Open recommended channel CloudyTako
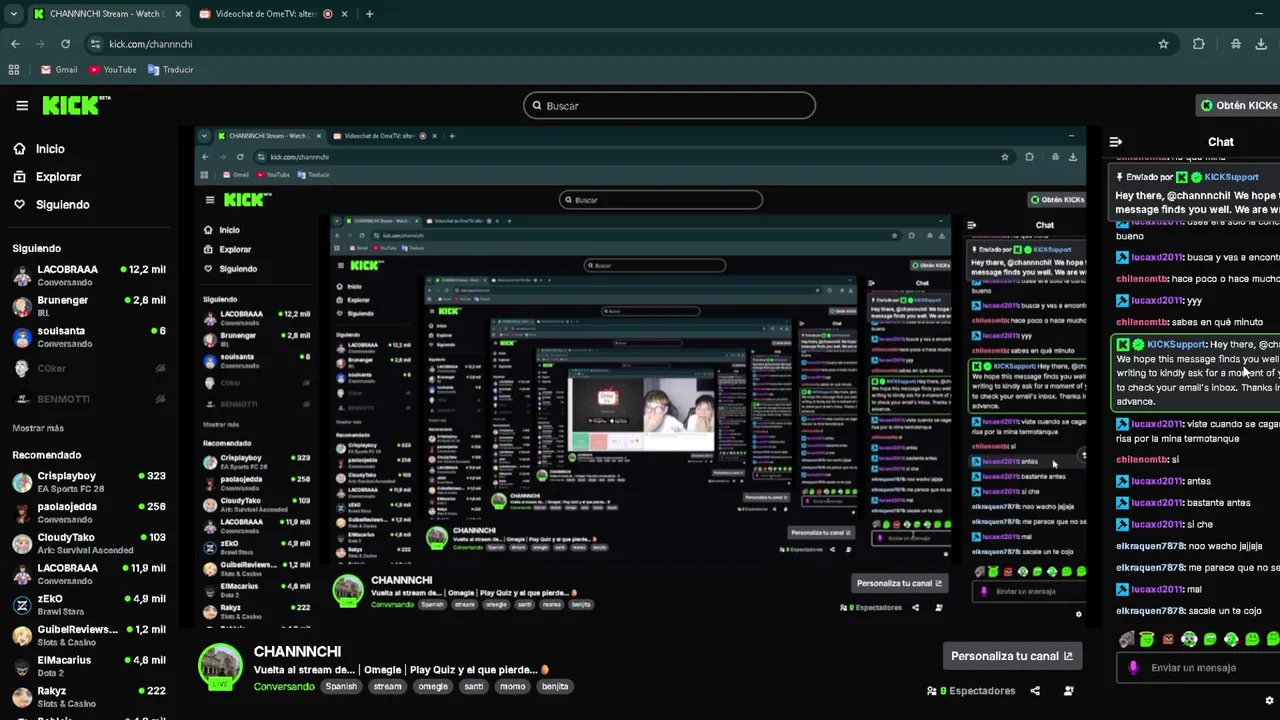Viewport: 1280px width, 720px height. 89,543
